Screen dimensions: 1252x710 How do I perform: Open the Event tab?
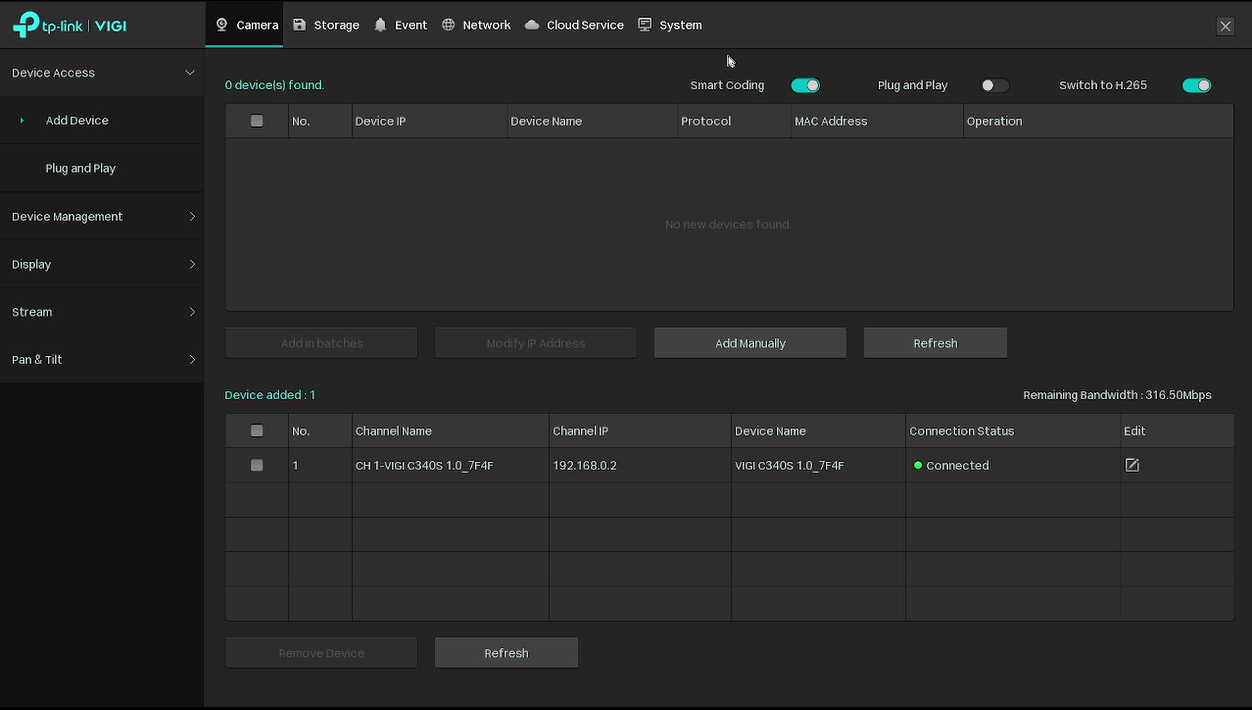point(400,25)
